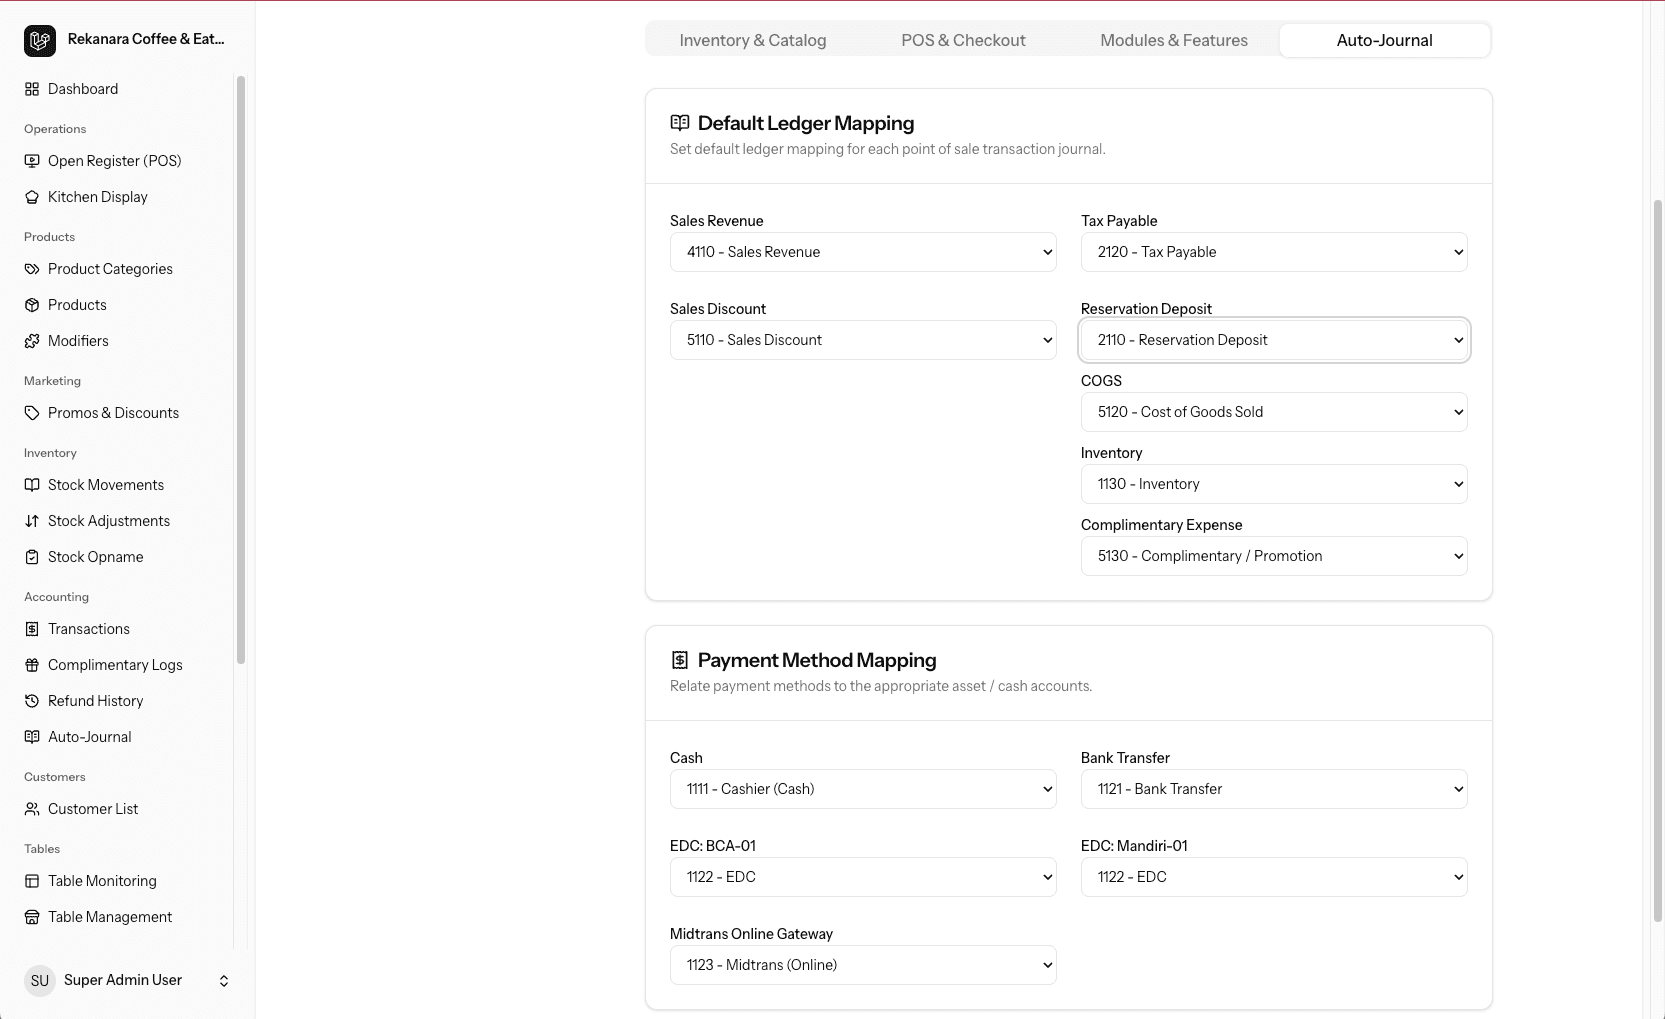Open the Refund History page link

click(x=96, y=701)
